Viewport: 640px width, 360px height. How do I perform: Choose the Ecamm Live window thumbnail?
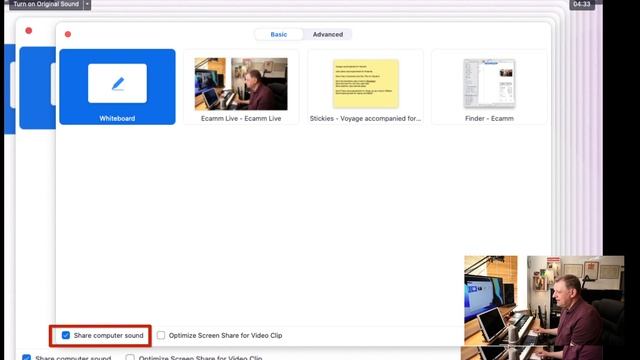pos(241,84)
